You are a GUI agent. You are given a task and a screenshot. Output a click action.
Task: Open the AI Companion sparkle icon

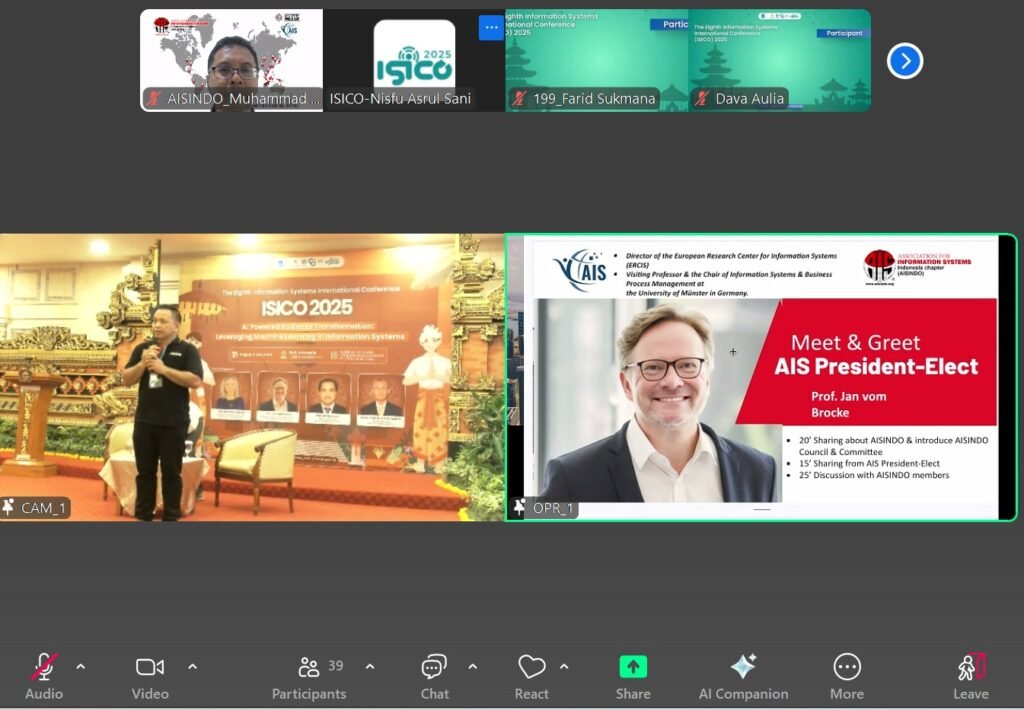point(743,667)
